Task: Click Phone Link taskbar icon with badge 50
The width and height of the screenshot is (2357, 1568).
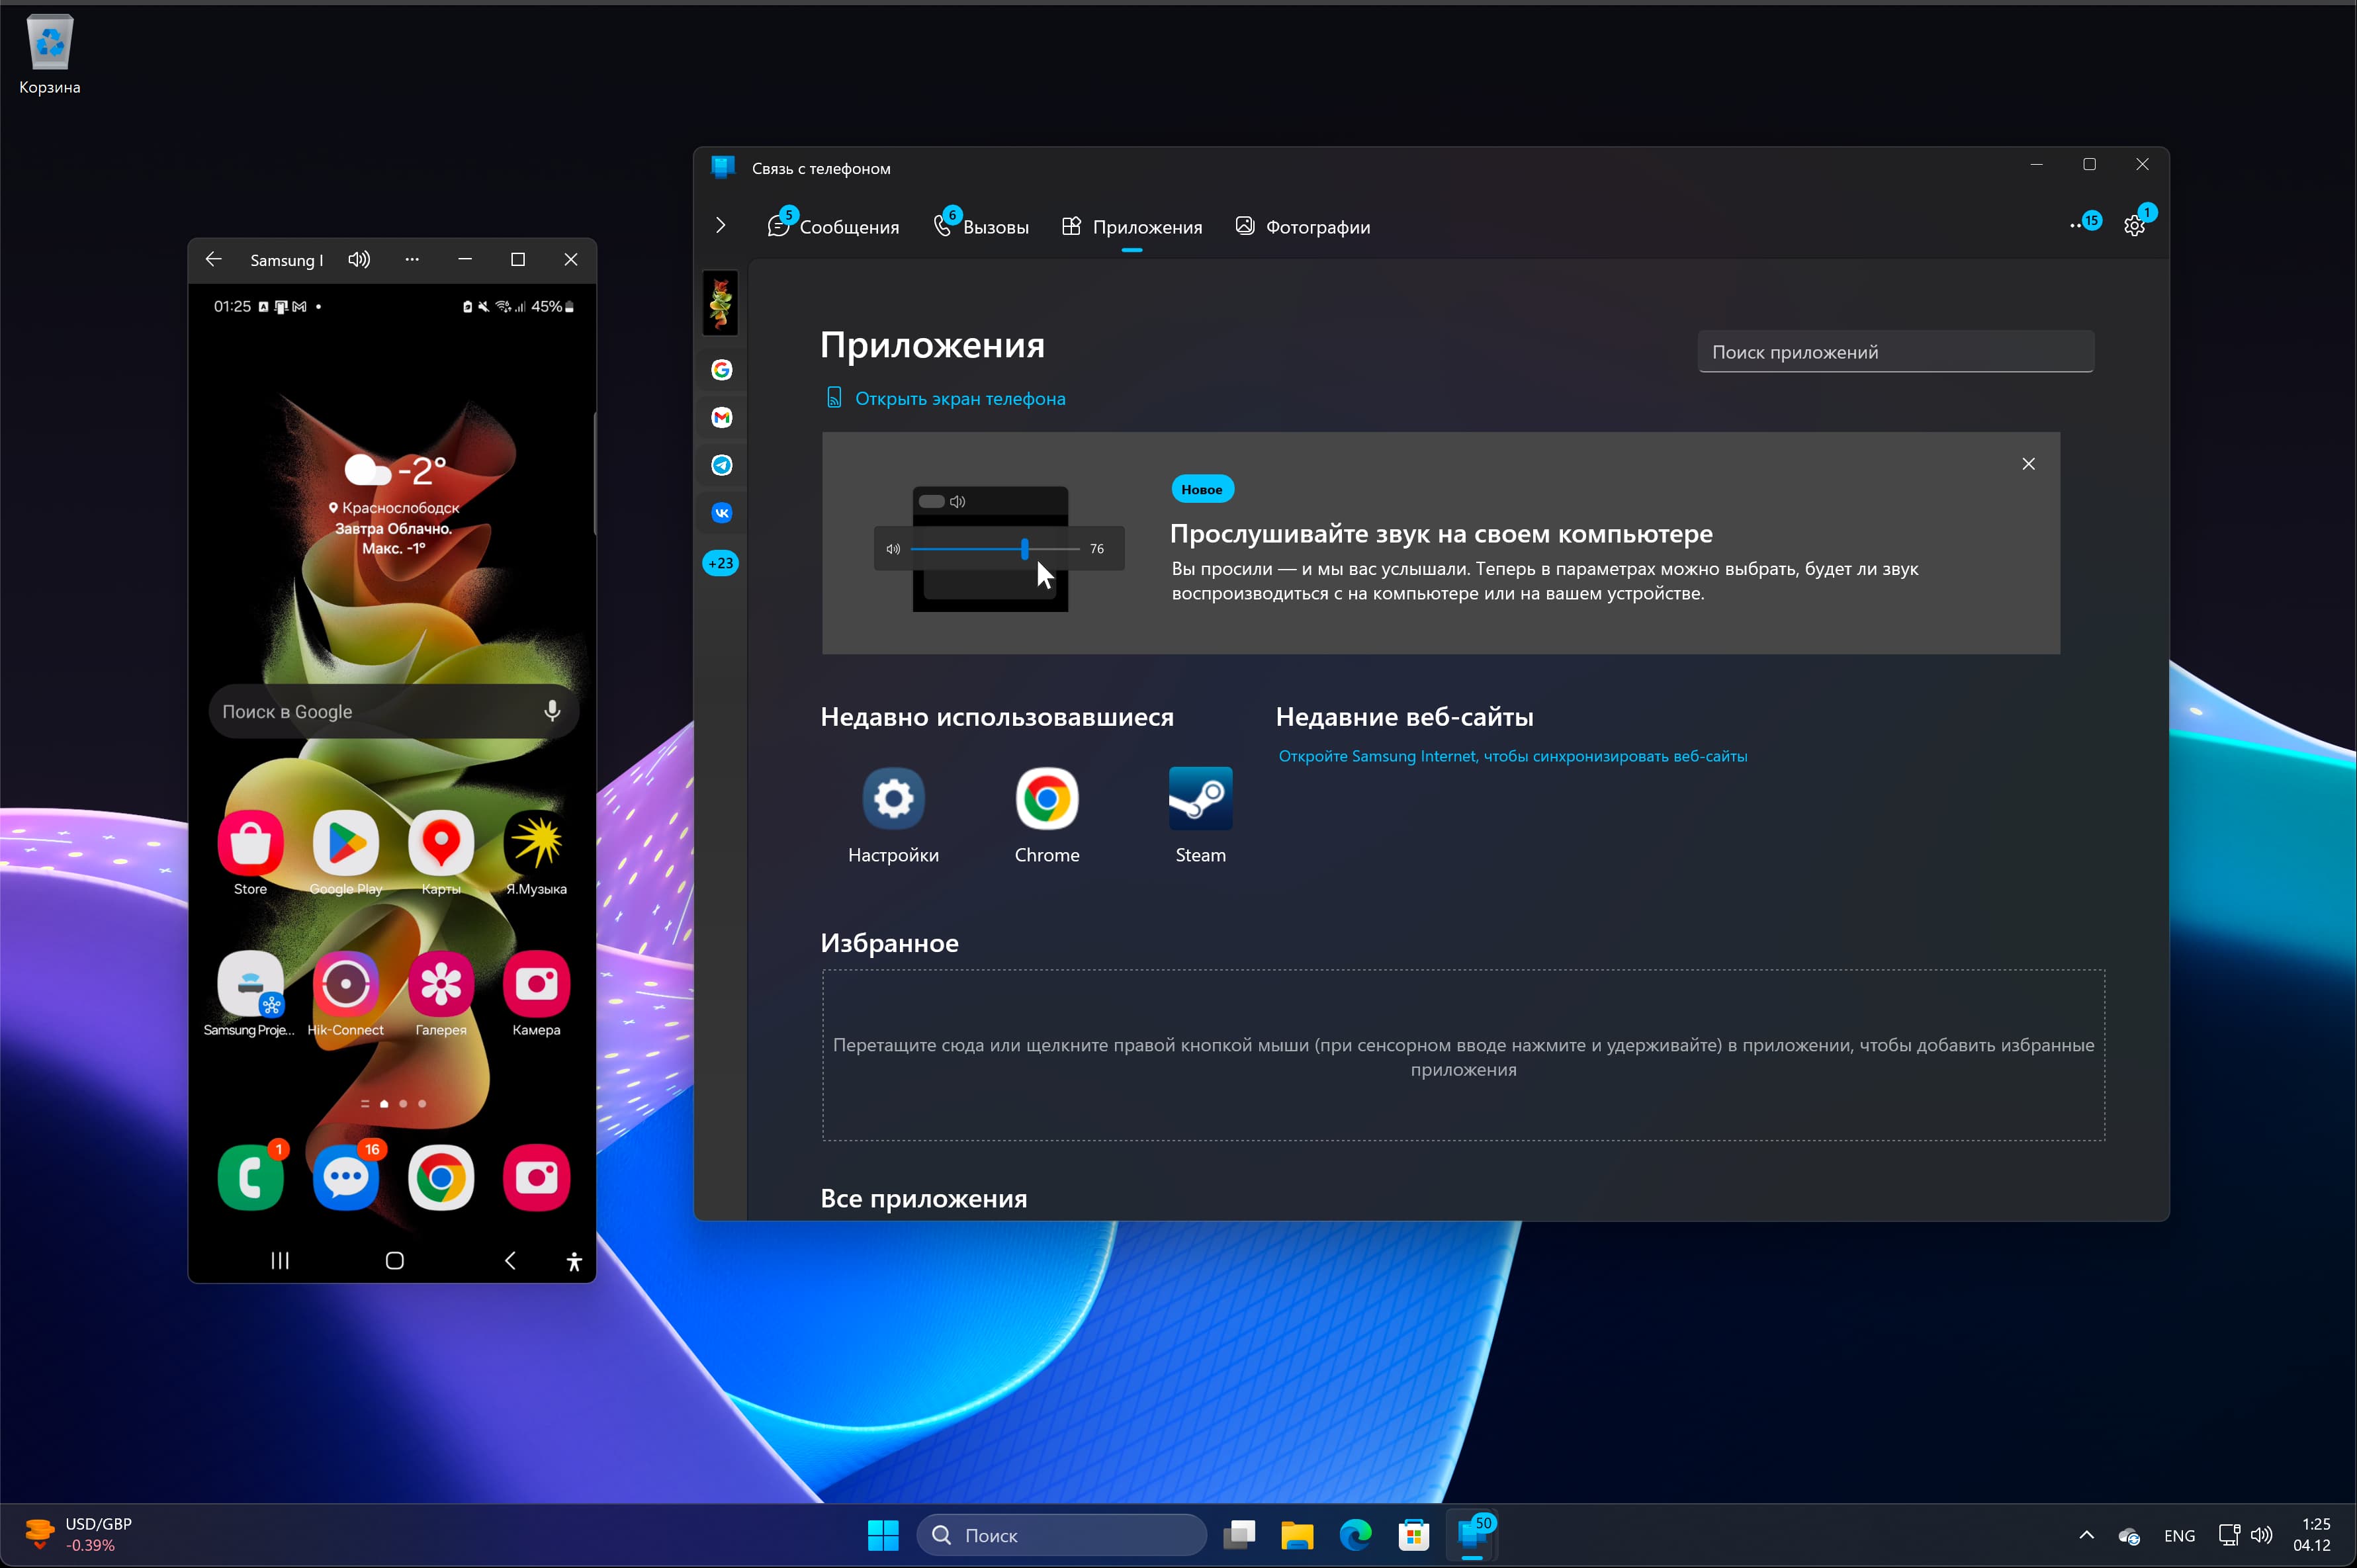Action: click(1472, 1535)
